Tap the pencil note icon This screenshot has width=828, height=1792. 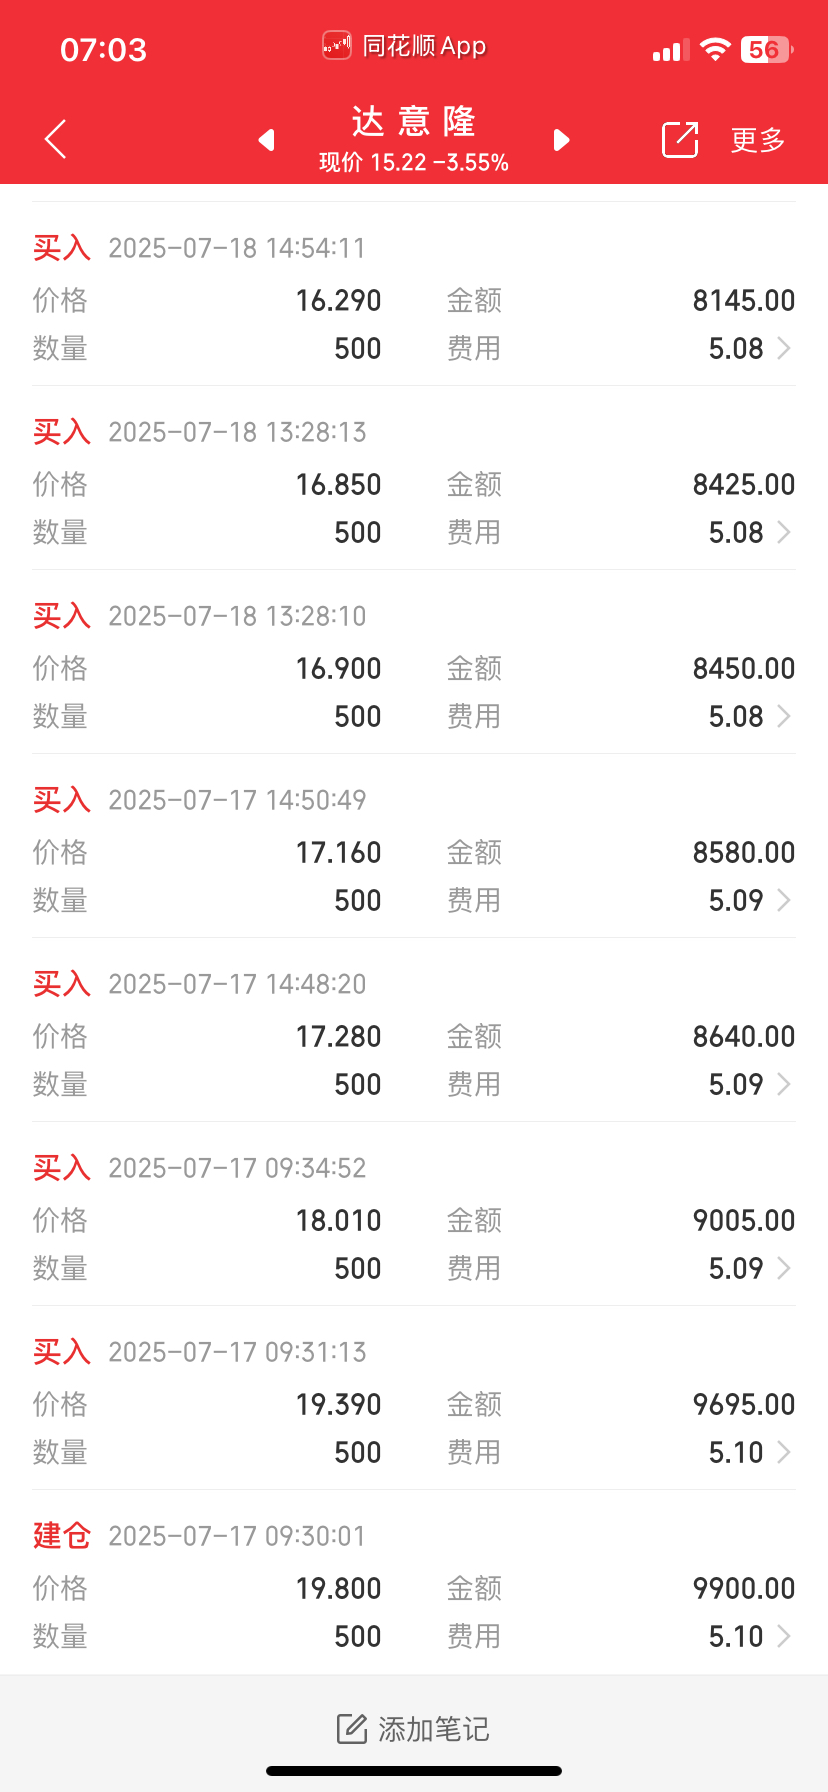pos(352,1729)
